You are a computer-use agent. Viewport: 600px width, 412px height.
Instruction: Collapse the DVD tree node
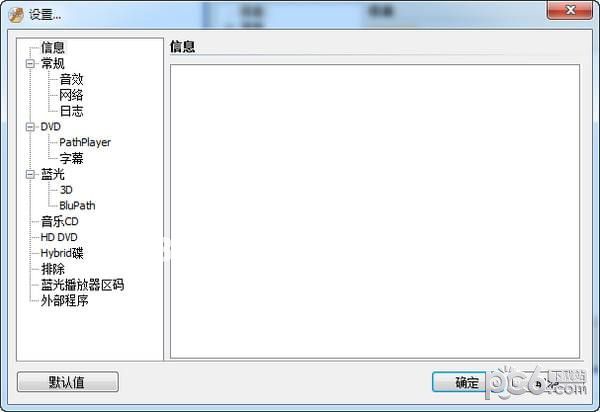(x=30, y=127)
